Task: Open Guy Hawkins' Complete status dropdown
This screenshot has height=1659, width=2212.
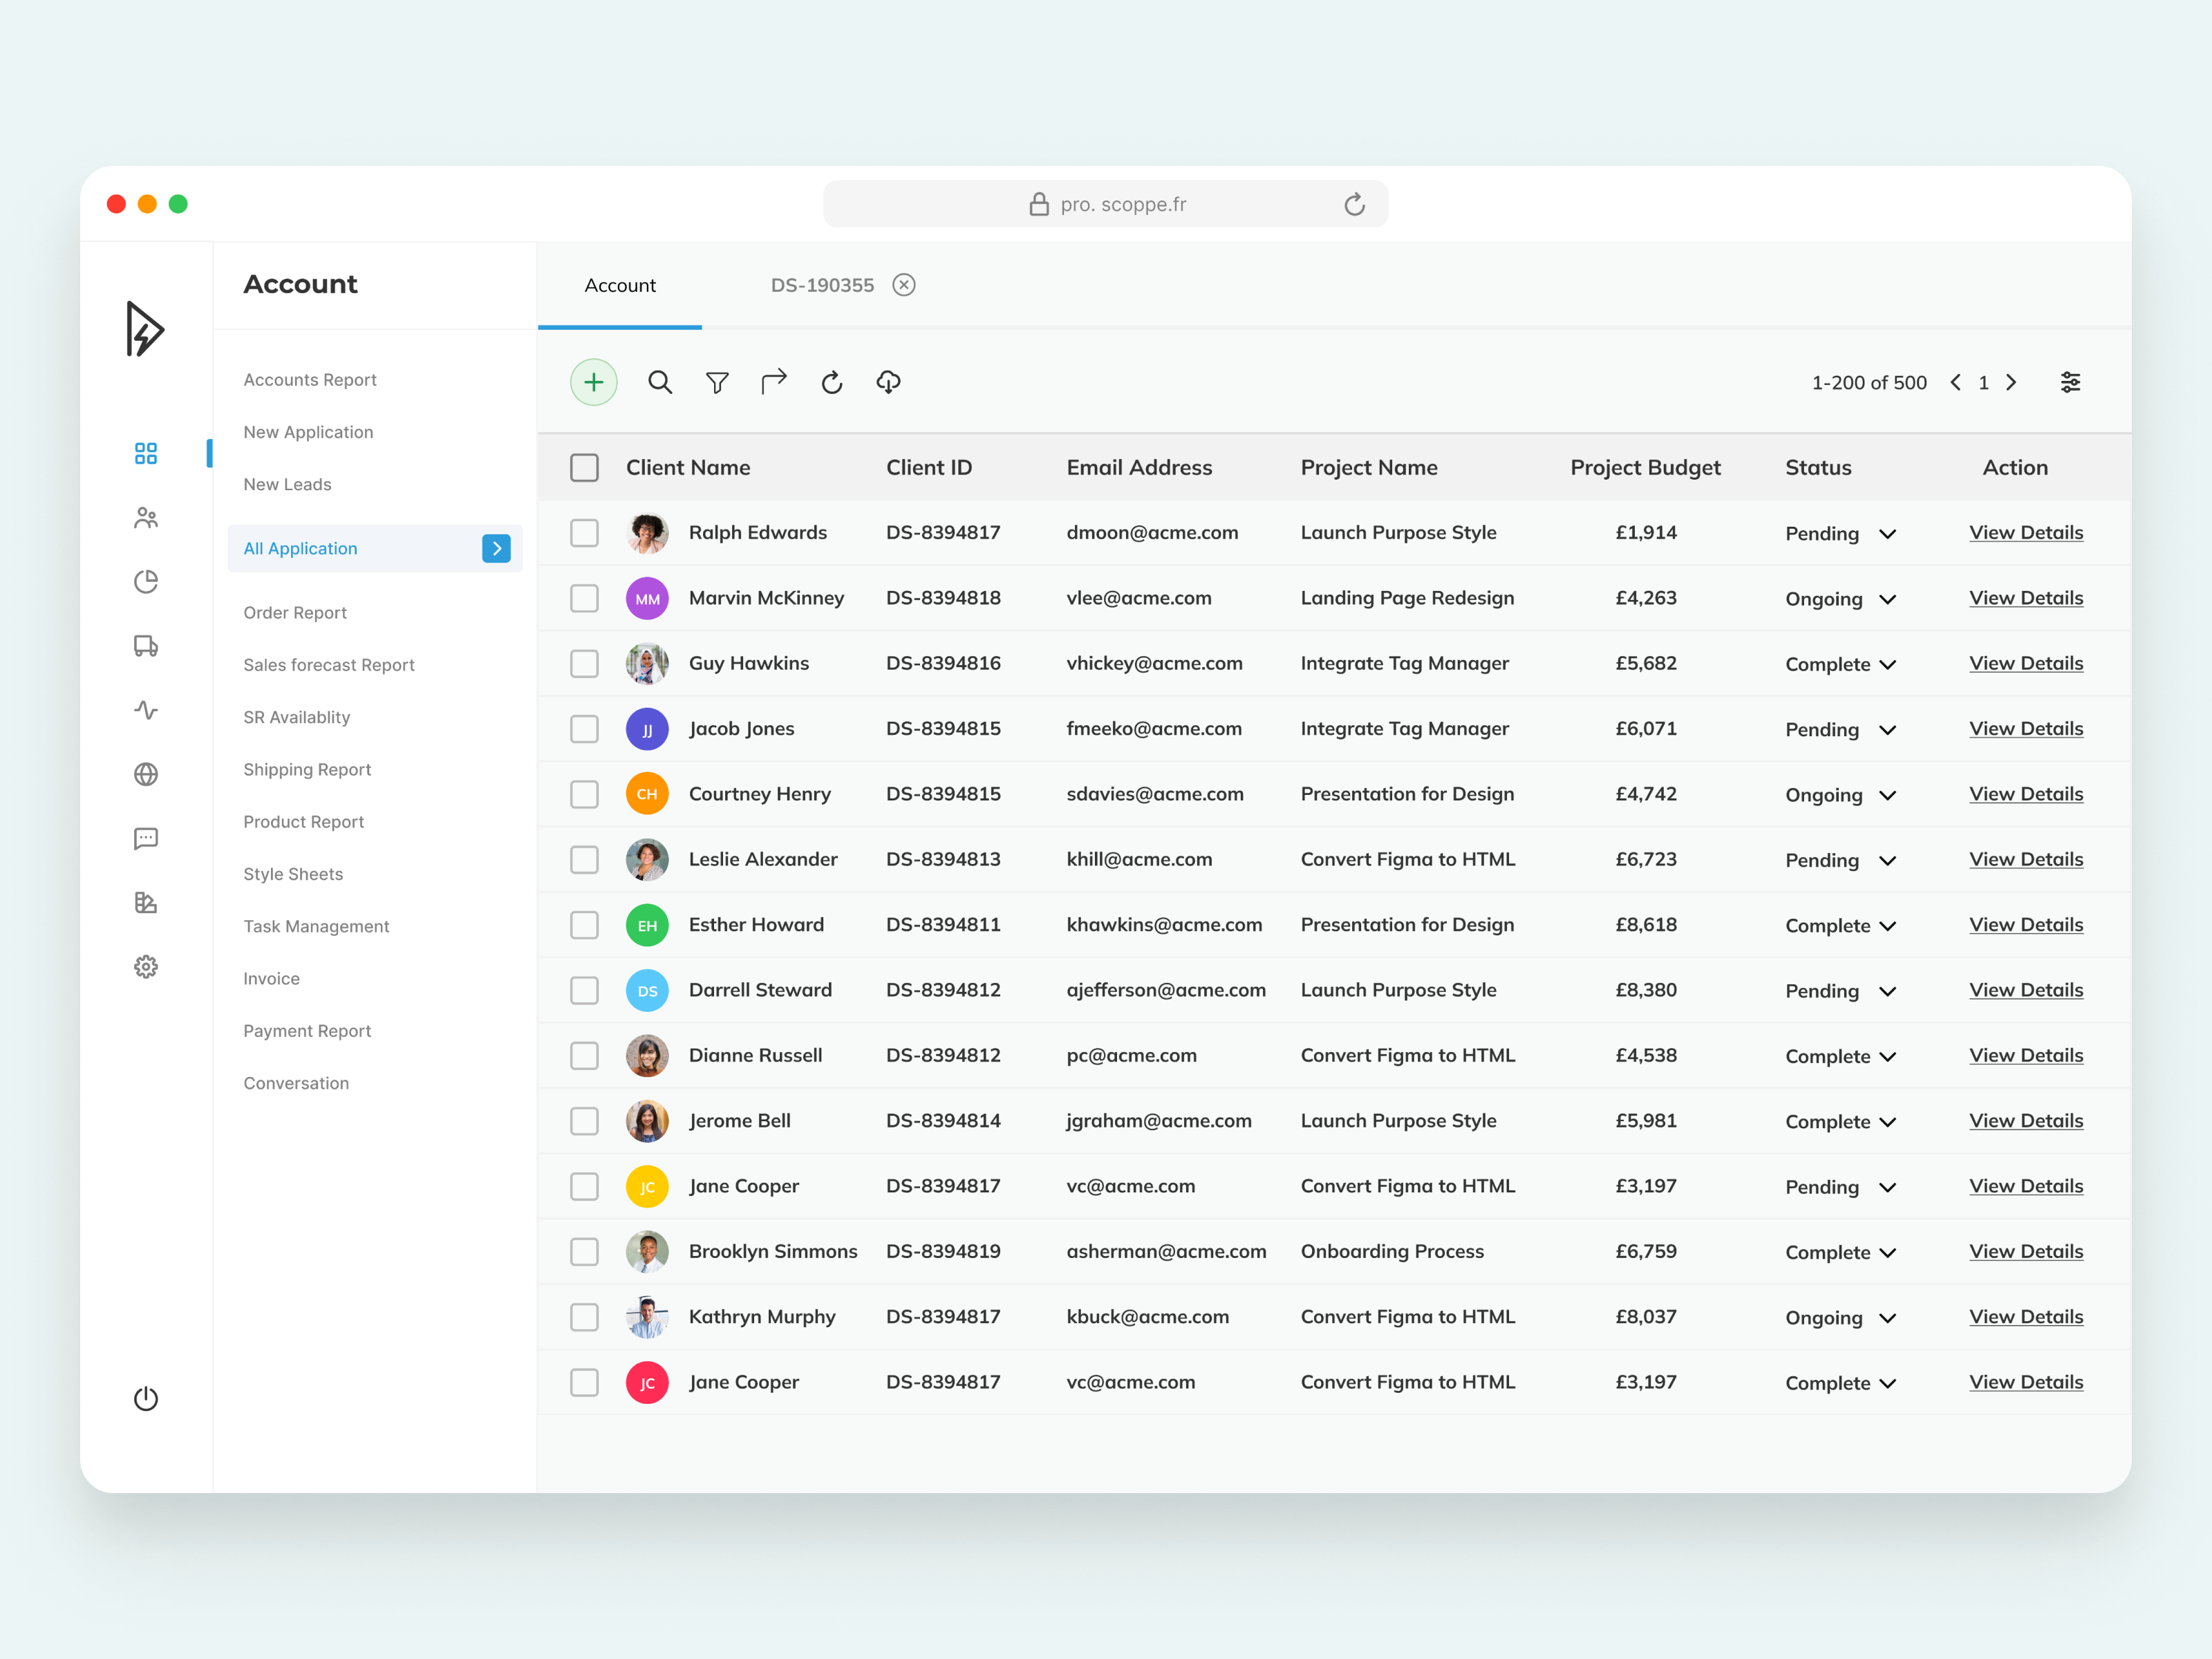Action: coord(1887,664)
